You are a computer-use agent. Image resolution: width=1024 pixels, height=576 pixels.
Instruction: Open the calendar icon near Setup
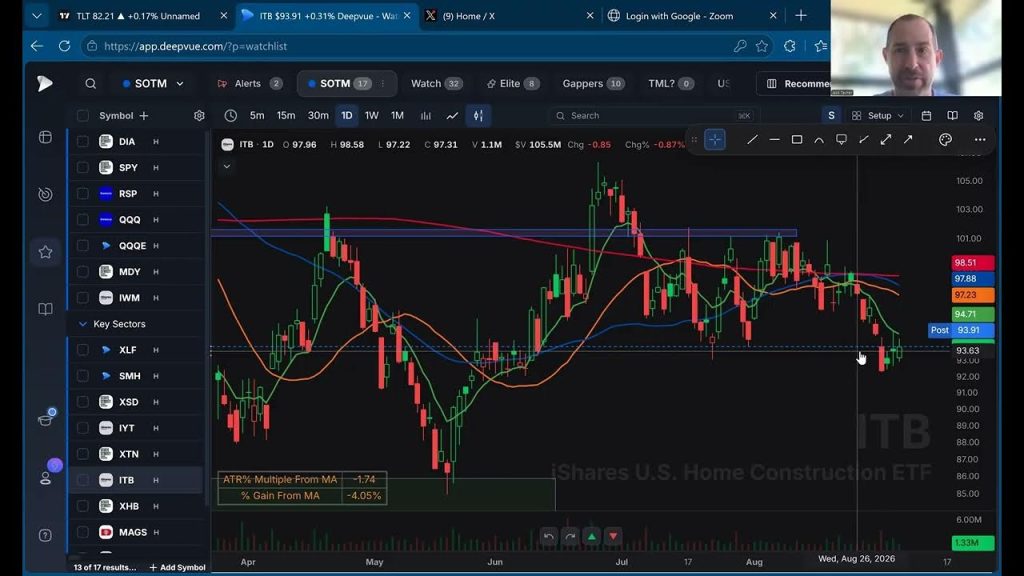point(926,116)
